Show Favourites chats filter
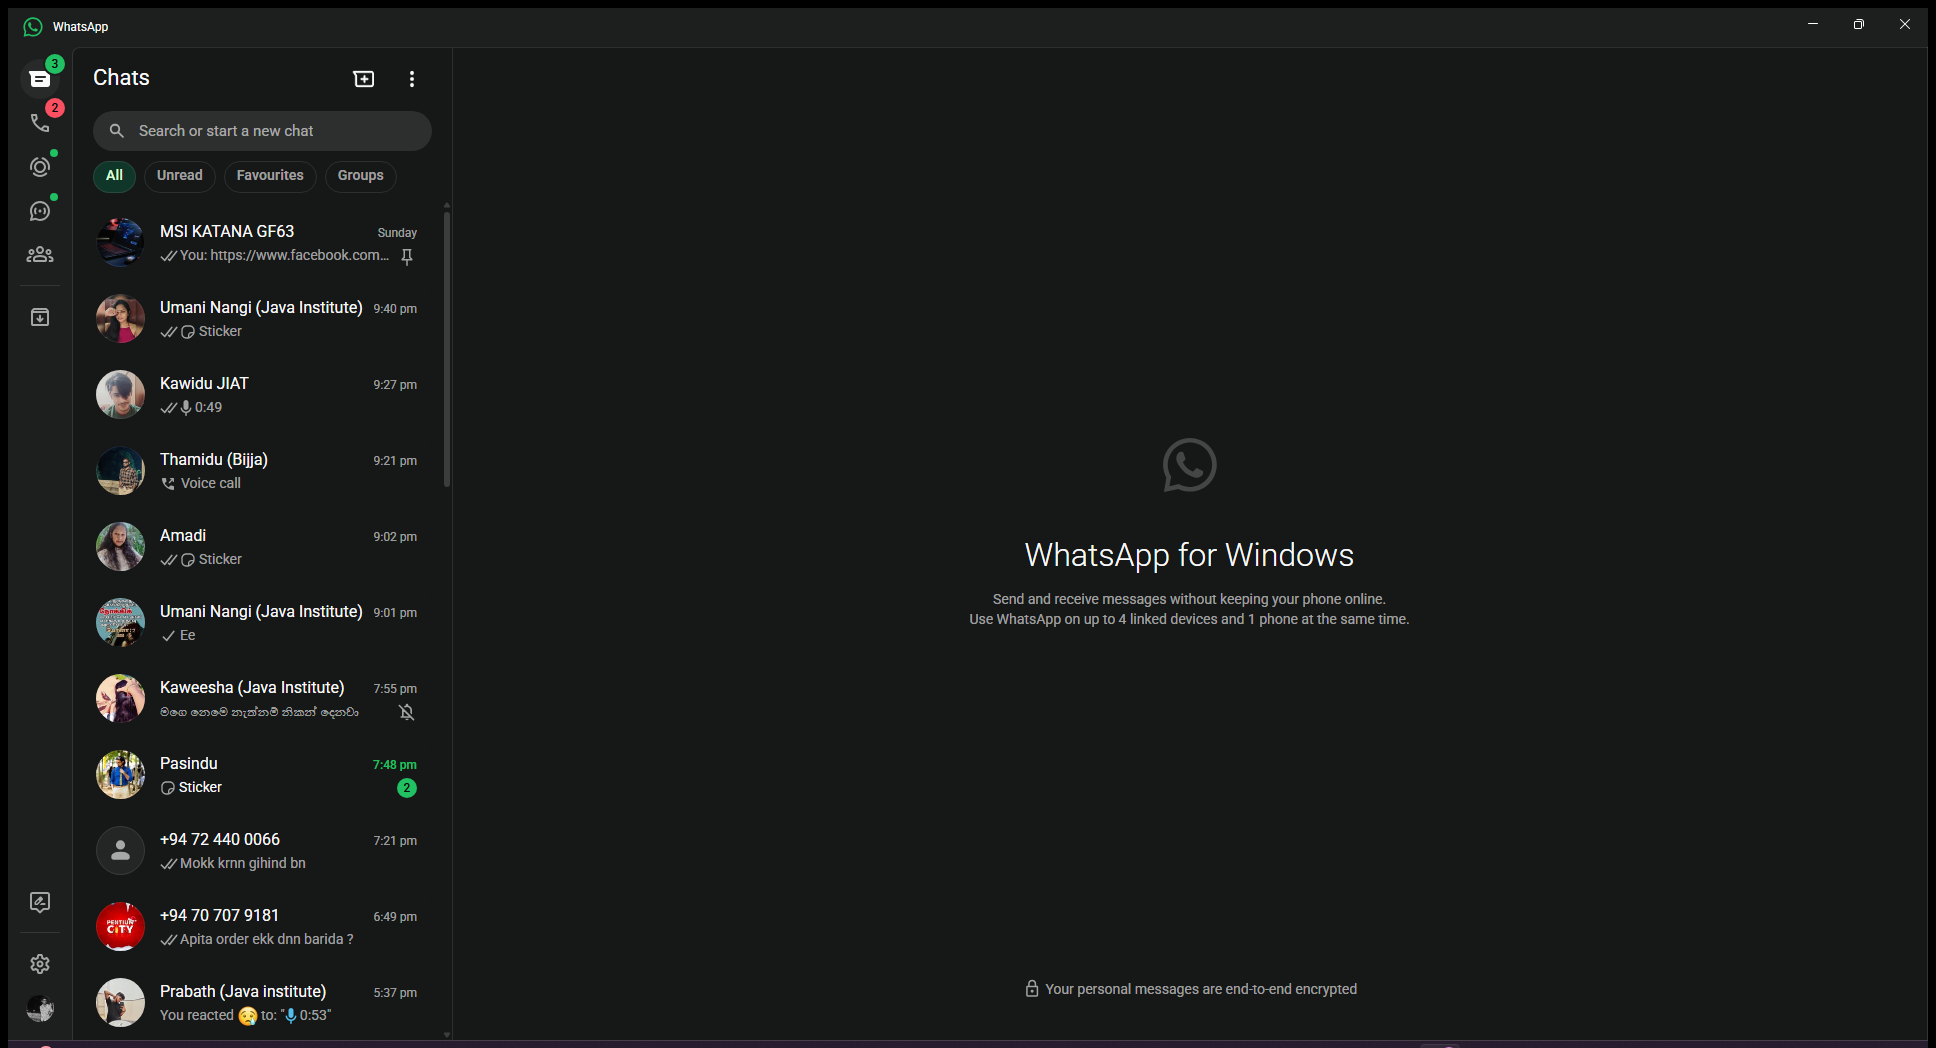This screenshot has width=1936, height=1048. click(x=270, y=176)
